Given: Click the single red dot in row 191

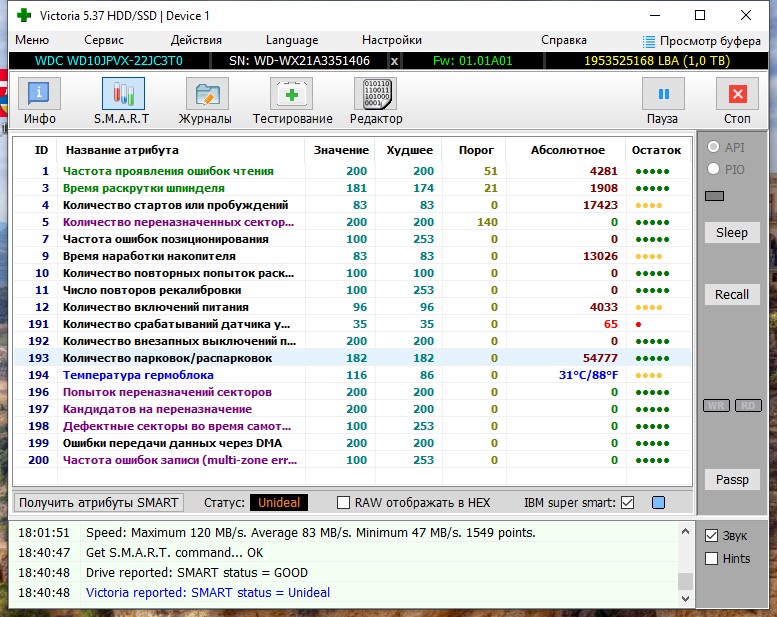Looking at the screenshot, I should pos(638,325).
